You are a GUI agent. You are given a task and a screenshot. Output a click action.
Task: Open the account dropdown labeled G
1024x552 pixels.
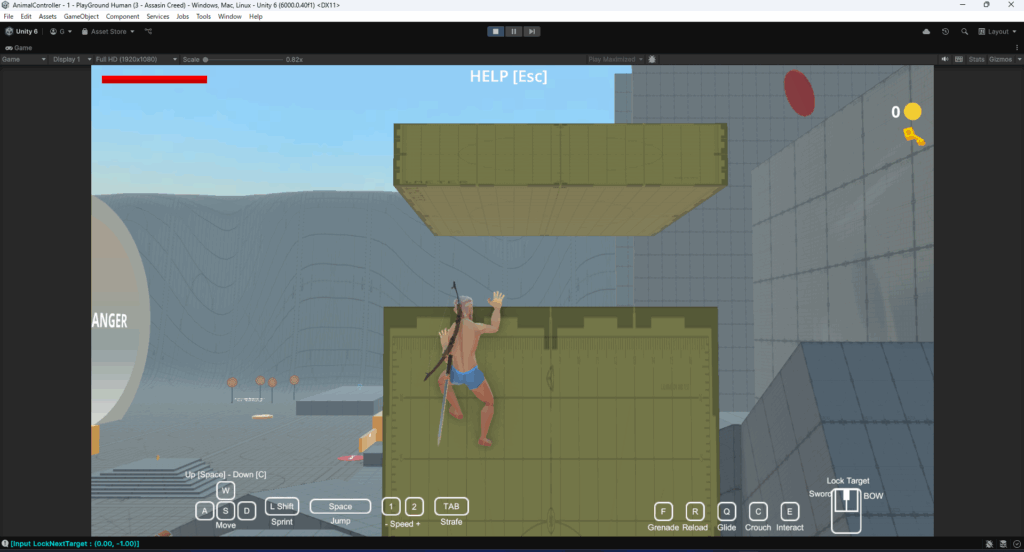[61, 31]
